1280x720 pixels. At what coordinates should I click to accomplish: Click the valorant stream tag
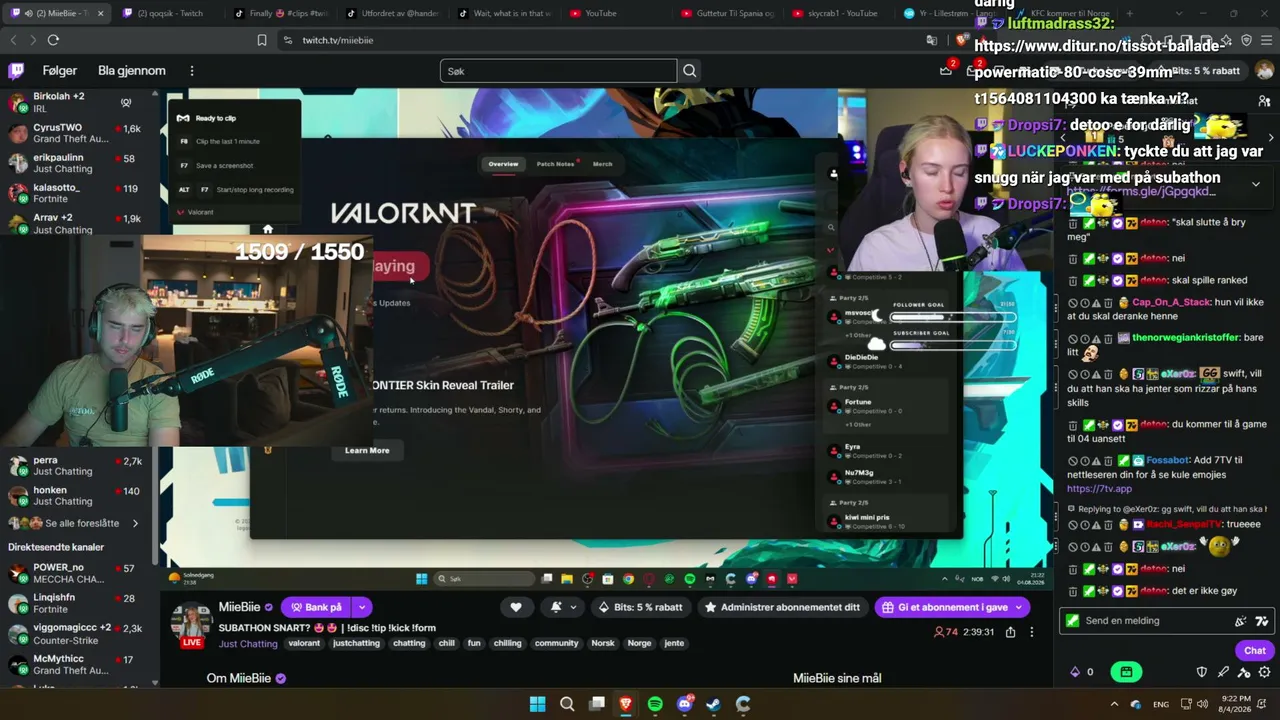(304, 644)
